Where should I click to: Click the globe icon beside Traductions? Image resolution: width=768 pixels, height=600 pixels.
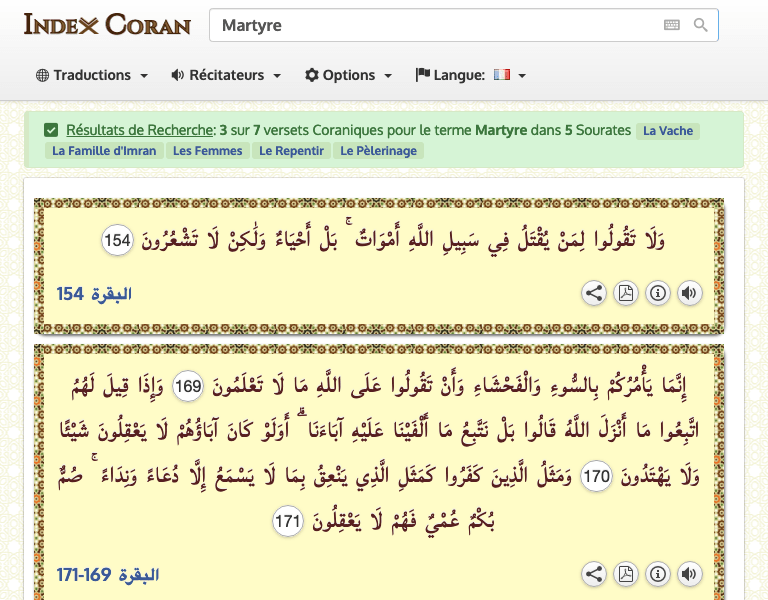point(43,75)
